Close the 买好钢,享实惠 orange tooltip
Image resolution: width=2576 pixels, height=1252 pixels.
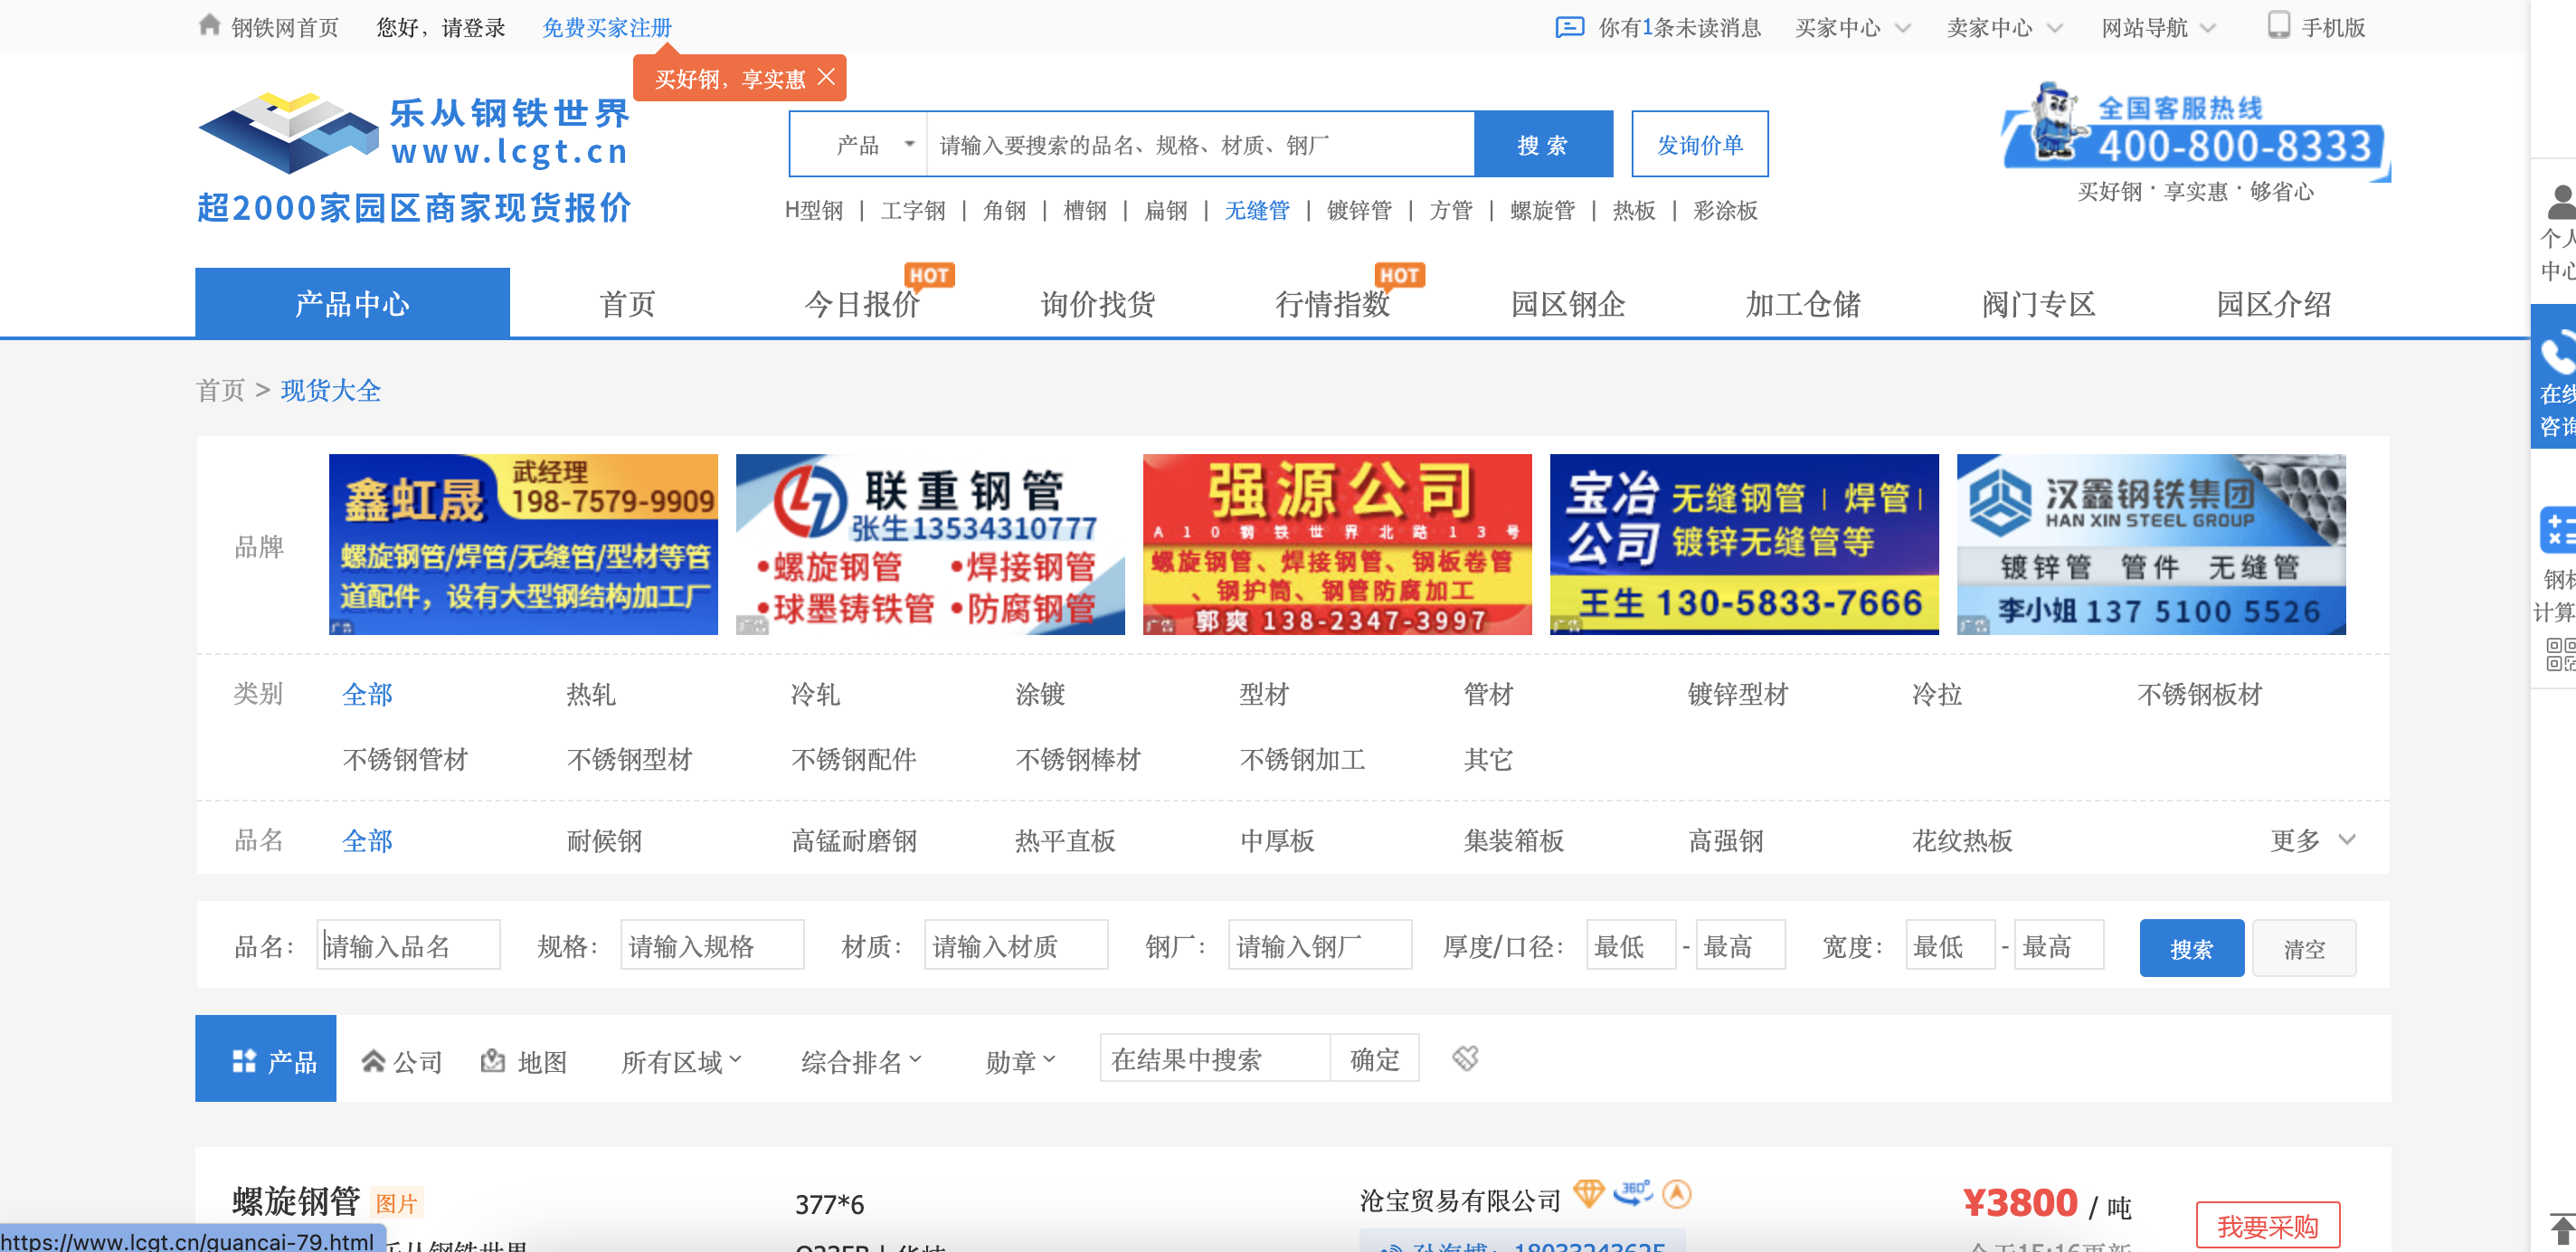(826, 77)
